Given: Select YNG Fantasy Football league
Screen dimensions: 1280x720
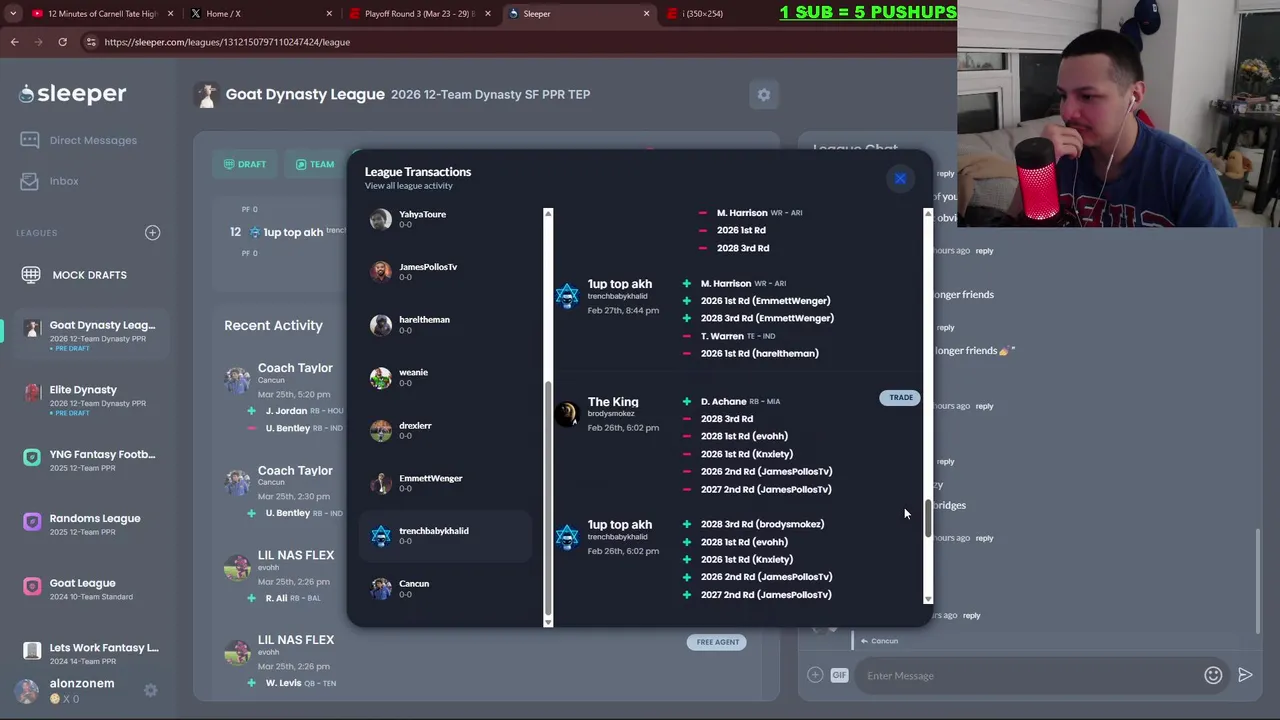Looking at the screenshot, I should [x=90, y=460].
